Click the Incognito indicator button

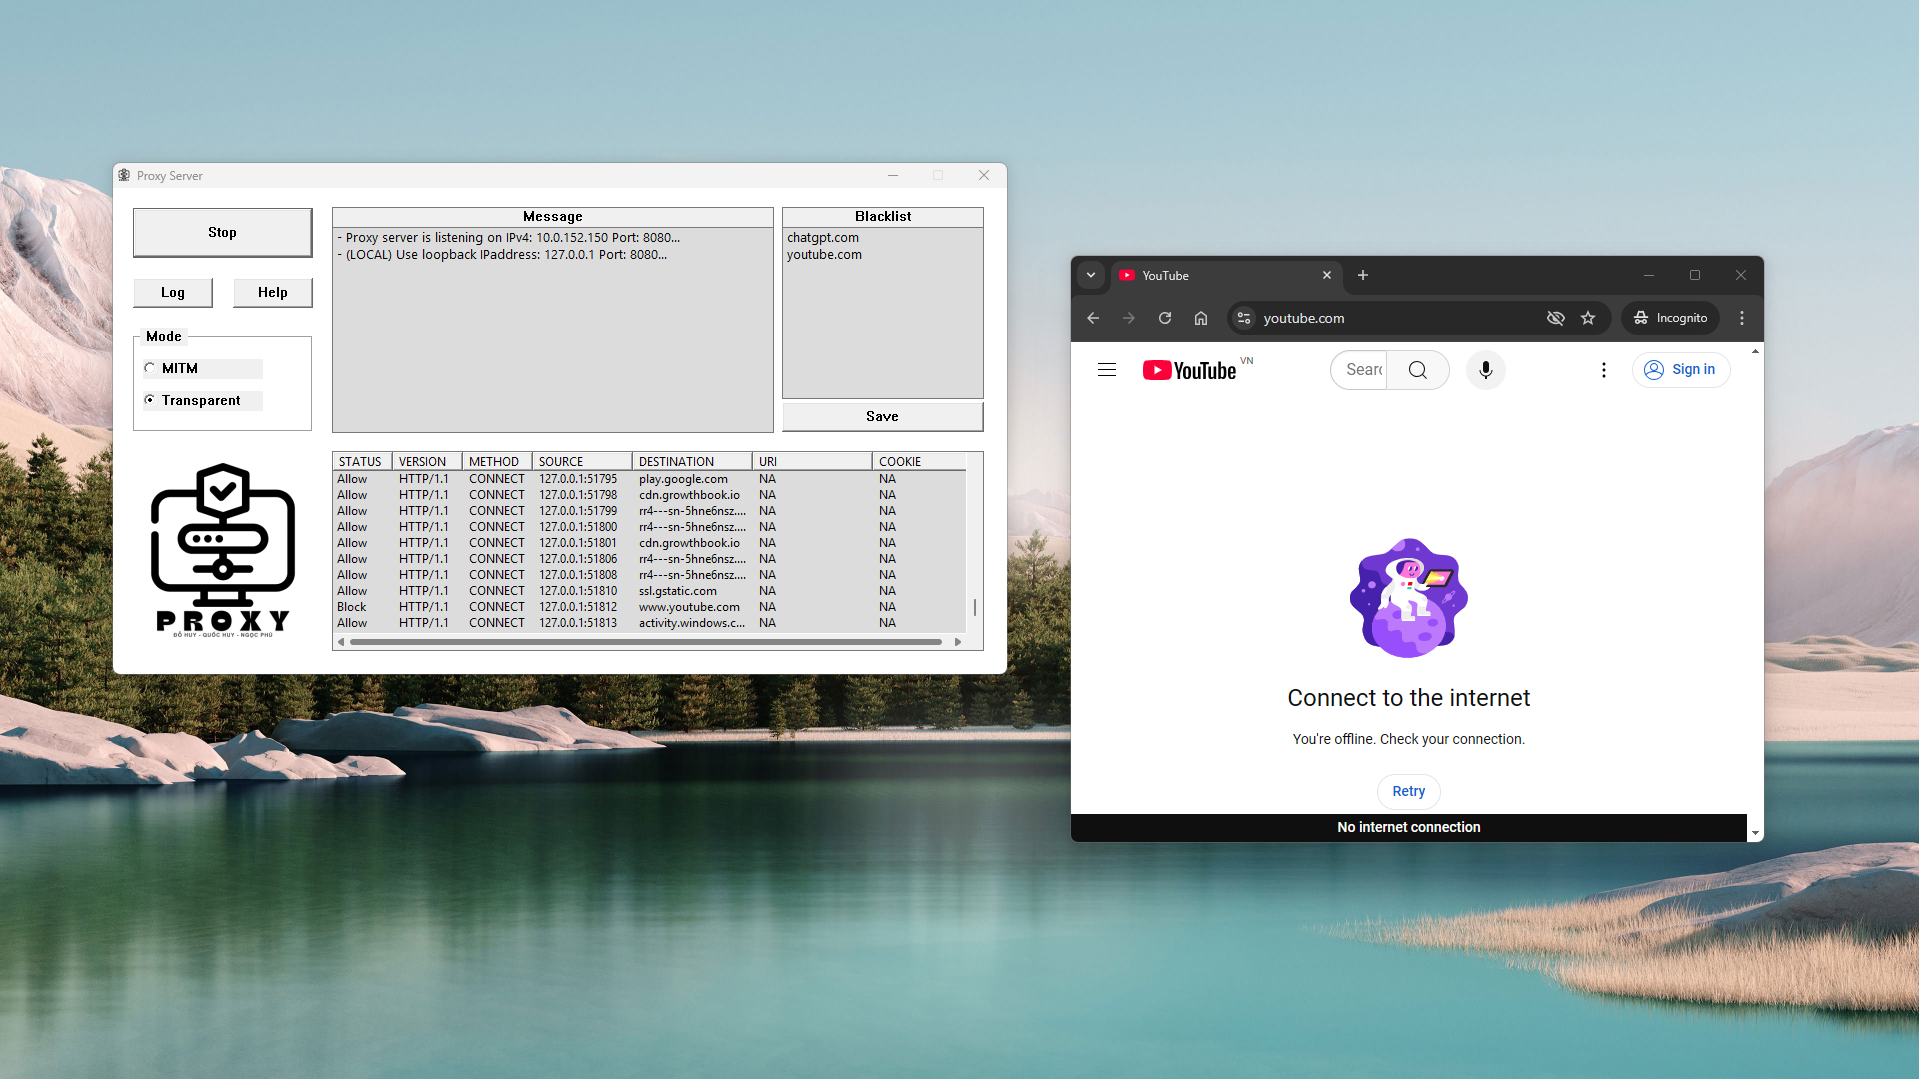coord(1670,318)
